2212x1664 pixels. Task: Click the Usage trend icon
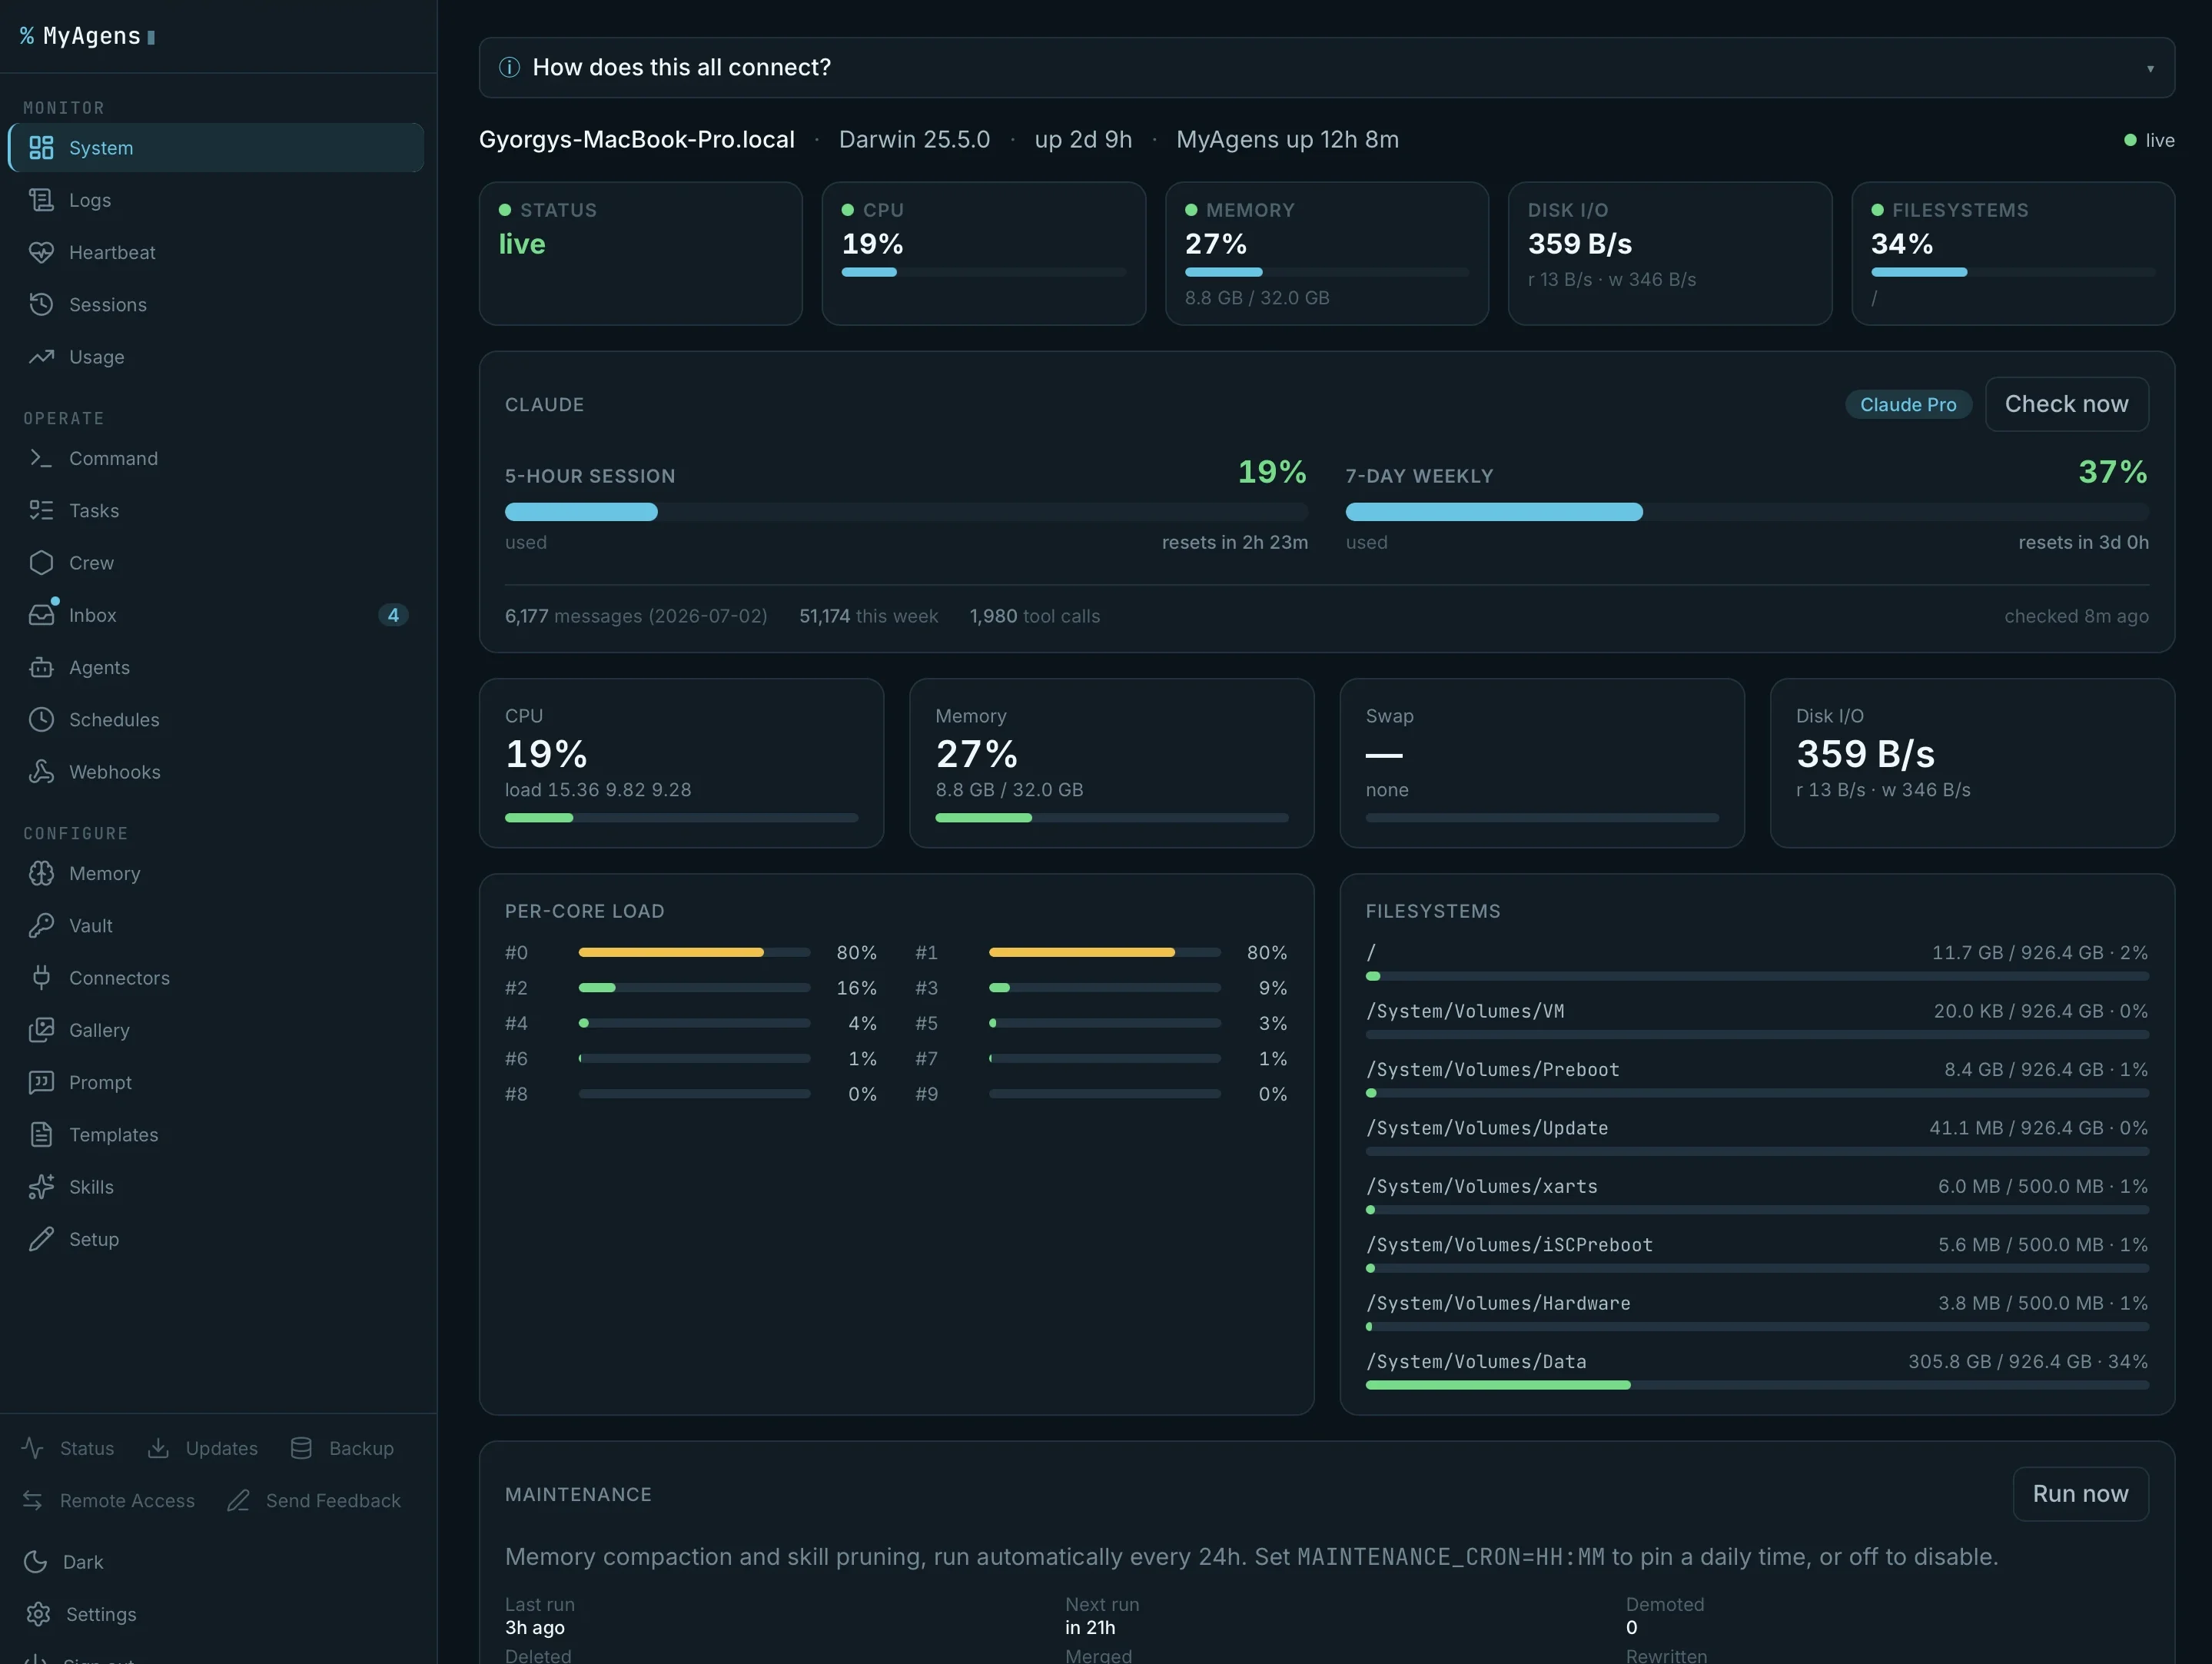click(x=41, y=357)
